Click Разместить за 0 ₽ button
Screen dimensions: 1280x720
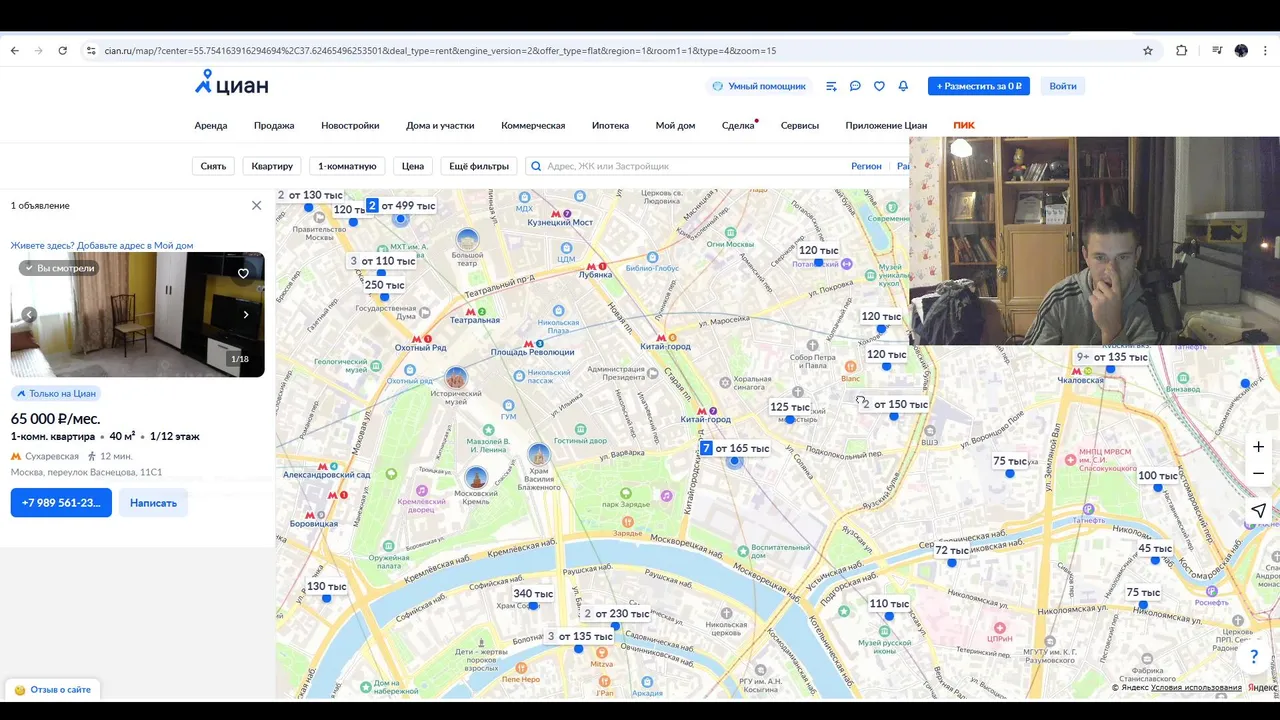click(x=978, y=86)
